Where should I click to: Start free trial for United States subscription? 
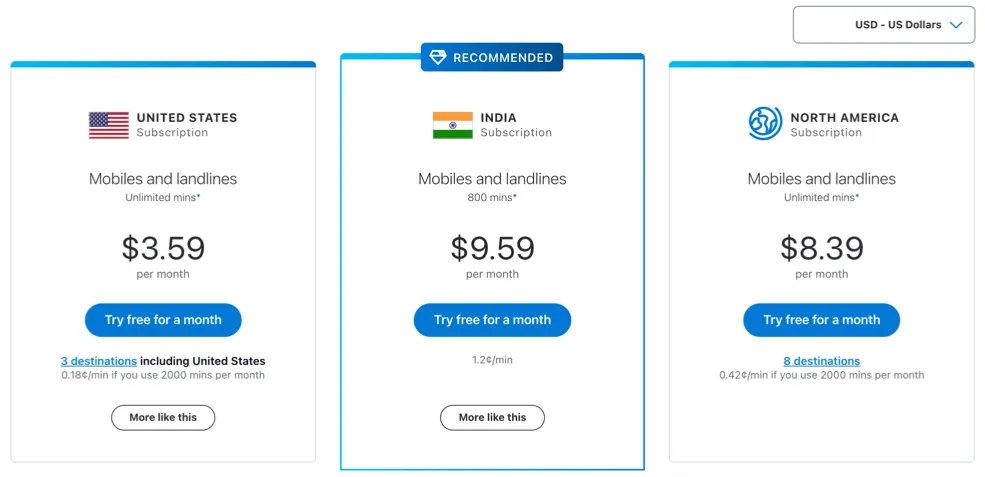pyautogui.click(x=163, y=320)
